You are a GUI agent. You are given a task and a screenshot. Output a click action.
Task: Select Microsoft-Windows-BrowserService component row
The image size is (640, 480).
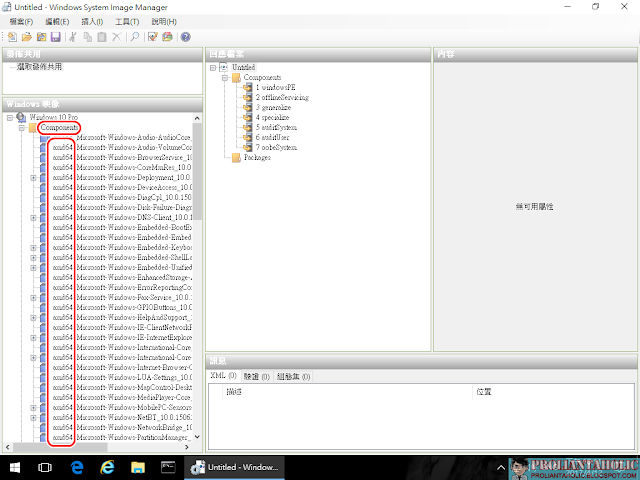pyautogui.click(x=122, y=158)
